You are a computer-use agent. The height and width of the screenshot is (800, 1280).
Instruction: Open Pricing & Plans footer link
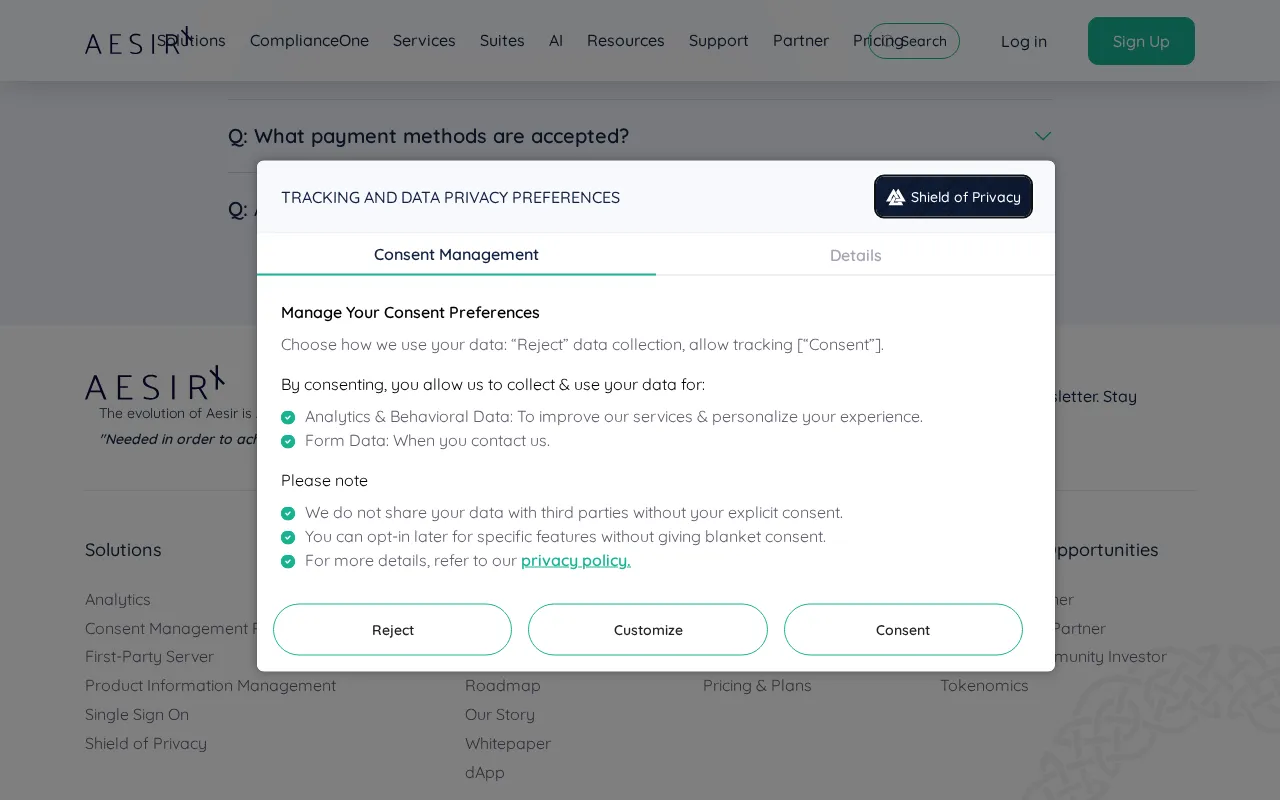point(757,686)
